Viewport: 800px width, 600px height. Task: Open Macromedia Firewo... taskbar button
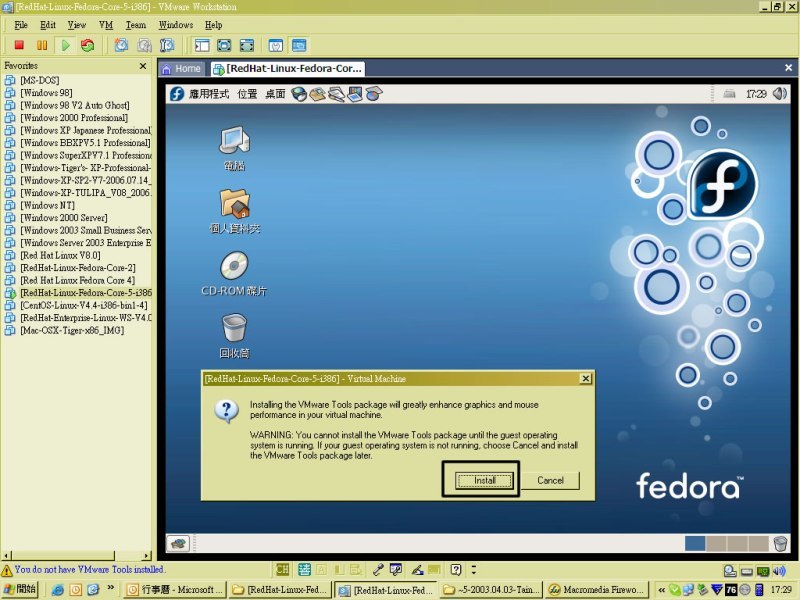(597, 590)
